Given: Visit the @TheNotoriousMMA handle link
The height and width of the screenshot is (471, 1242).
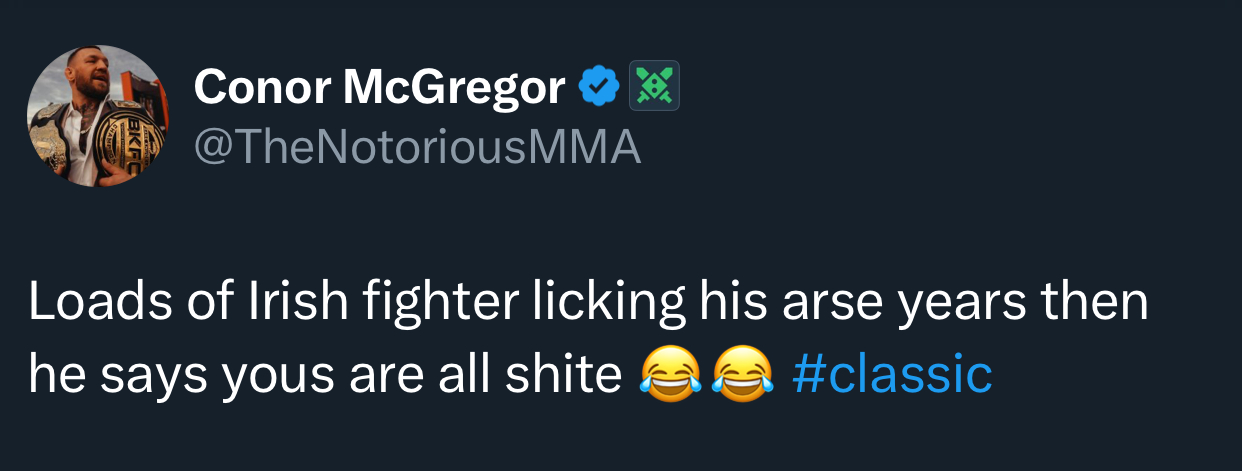Looking at the screenshot, I should (x=417, y=148).
